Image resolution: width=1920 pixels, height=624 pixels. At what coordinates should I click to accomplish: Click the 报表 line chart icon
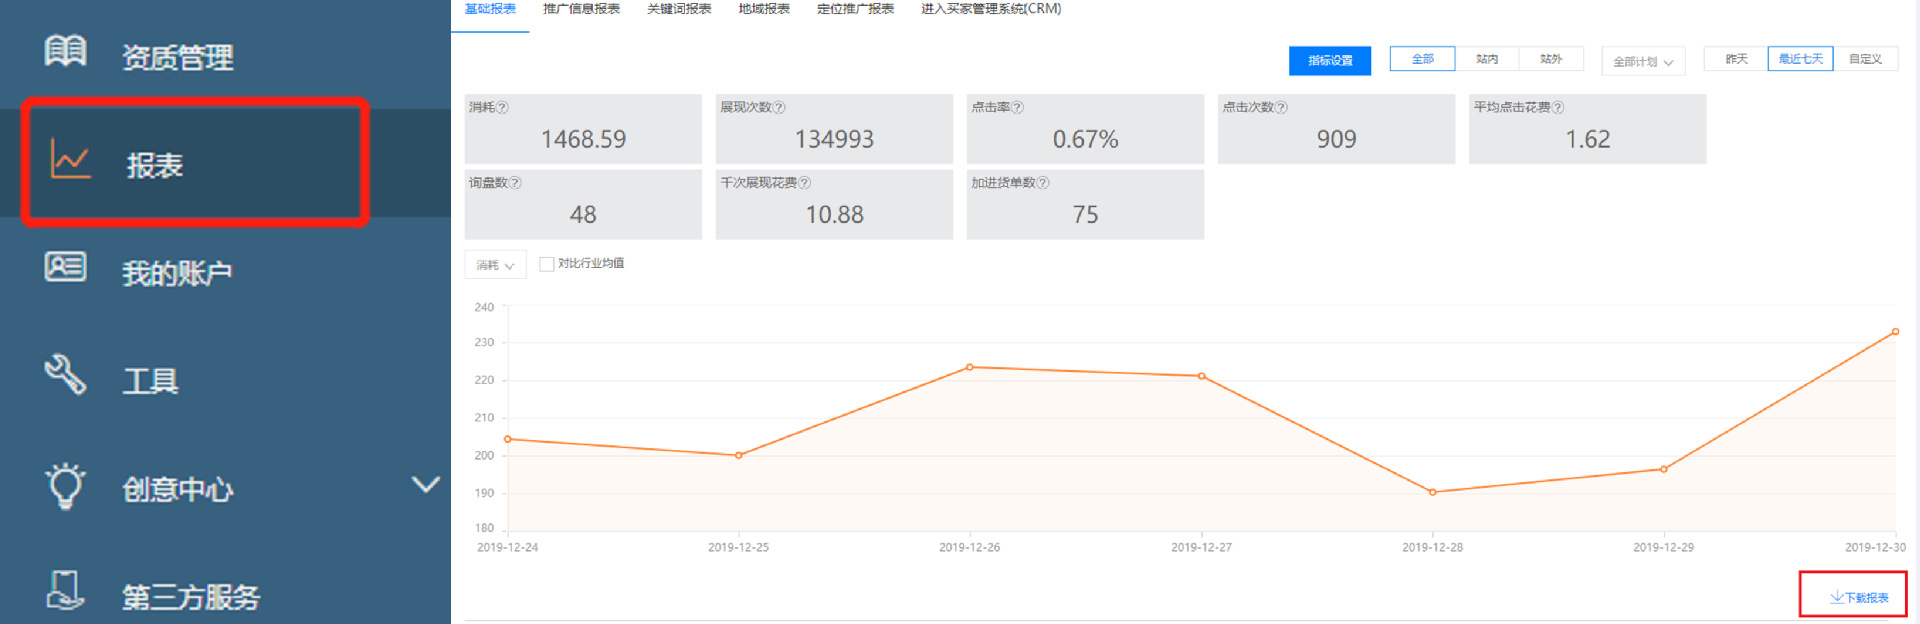pos(71,160)
